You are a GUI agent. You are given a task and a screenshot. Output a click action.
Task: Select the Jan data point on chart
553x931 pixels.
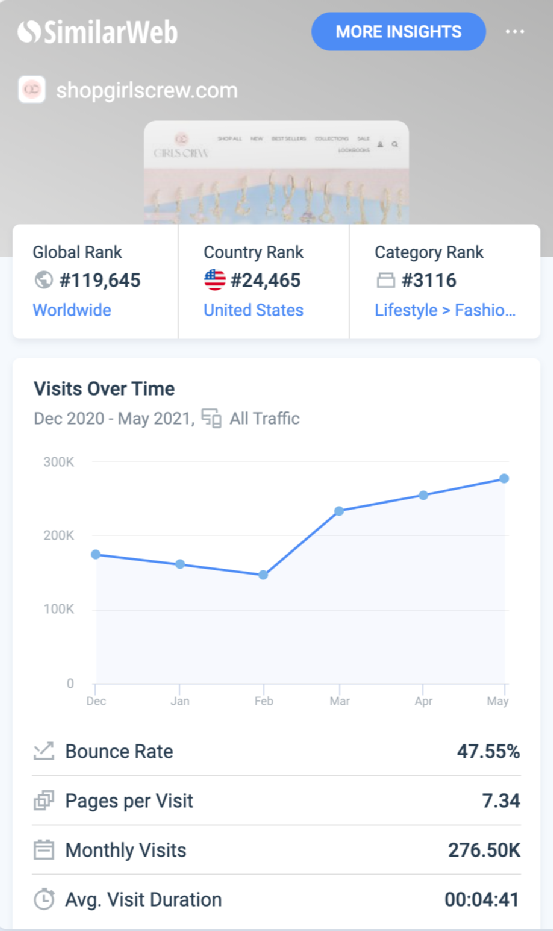[180, 564]
